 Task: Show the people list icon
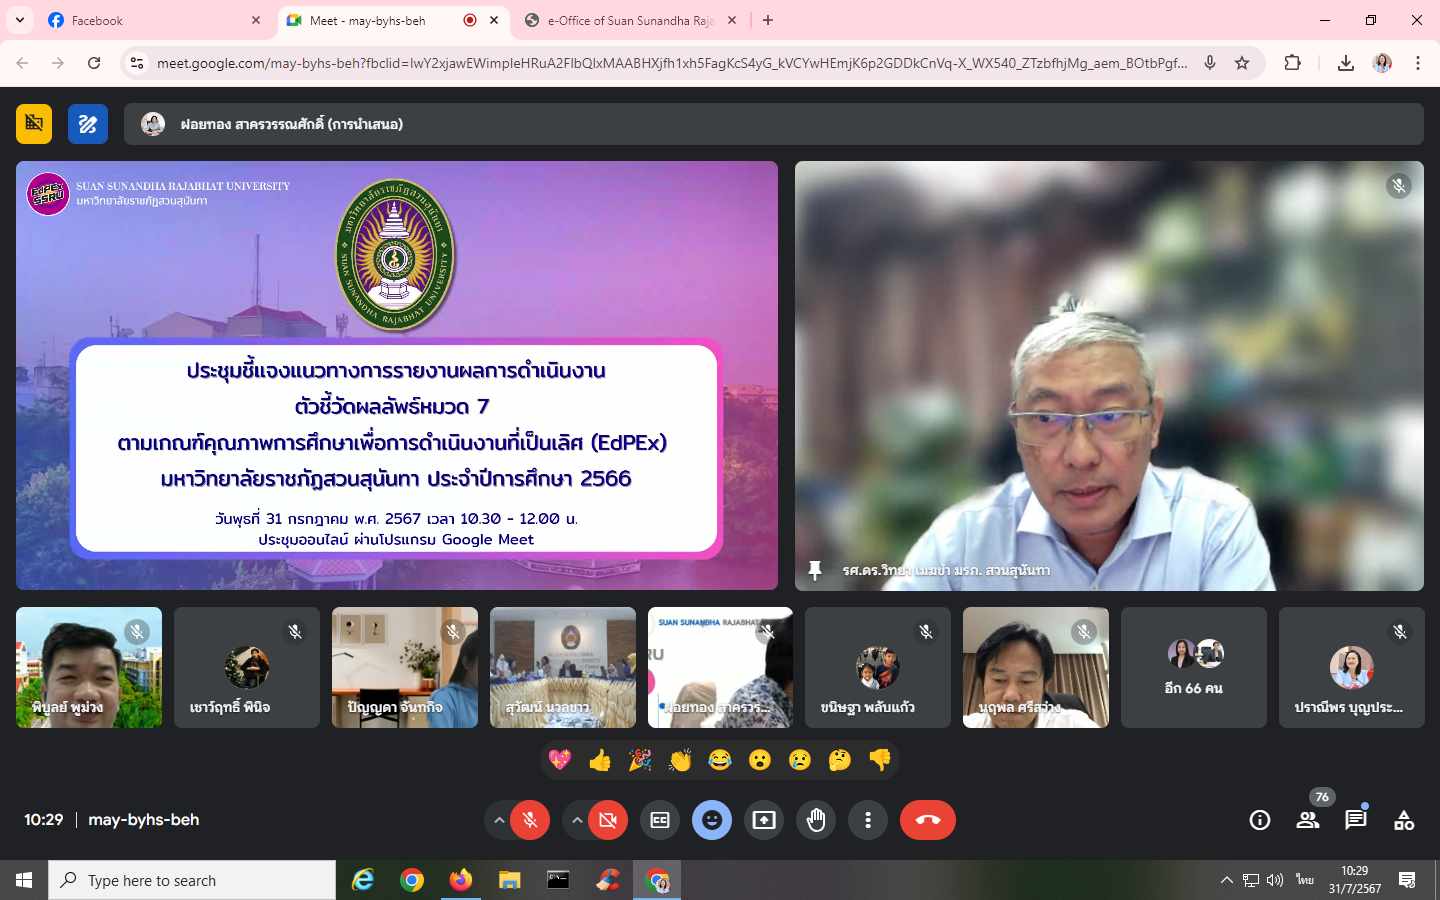tap(1308, 820)
